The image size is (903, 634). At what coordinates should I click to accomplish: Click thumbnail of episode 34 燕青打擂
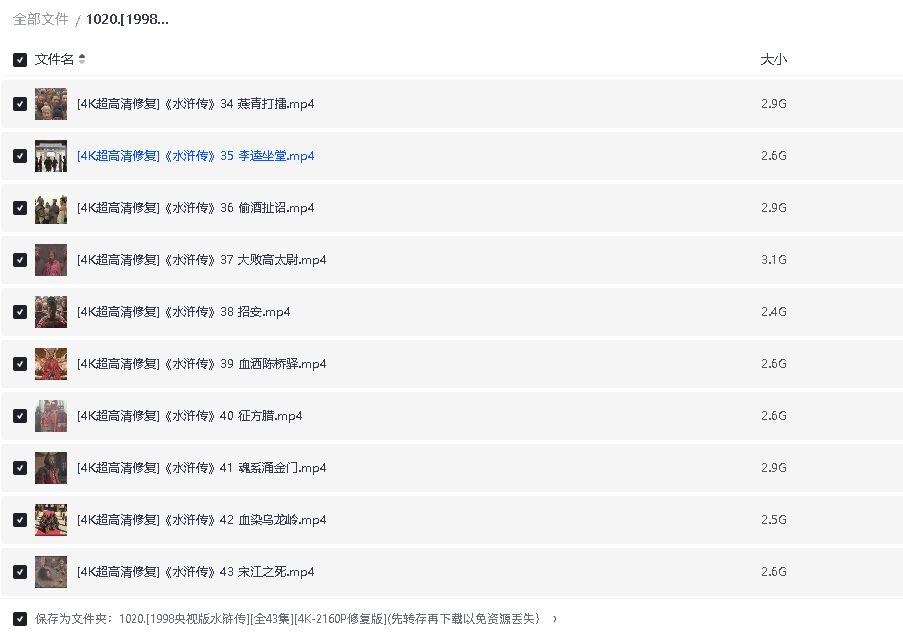(x=51, y=104)
